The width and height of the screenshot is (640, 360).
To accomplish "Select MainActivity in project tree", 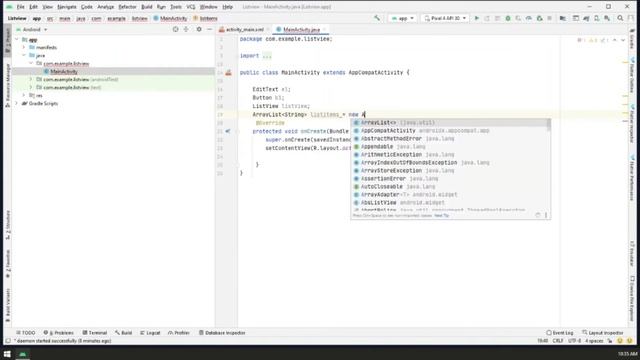I will (x=64, y=71).
